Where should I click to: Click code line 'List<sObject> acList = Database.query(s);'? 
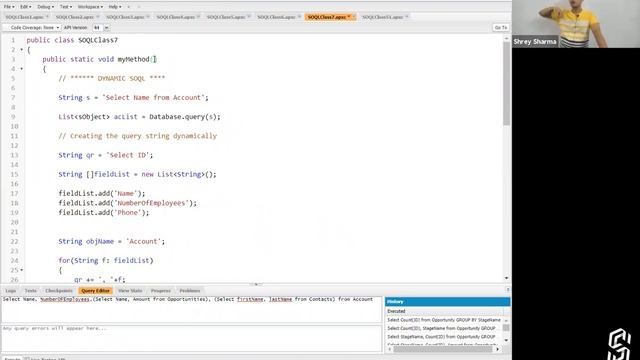point(139,117)
